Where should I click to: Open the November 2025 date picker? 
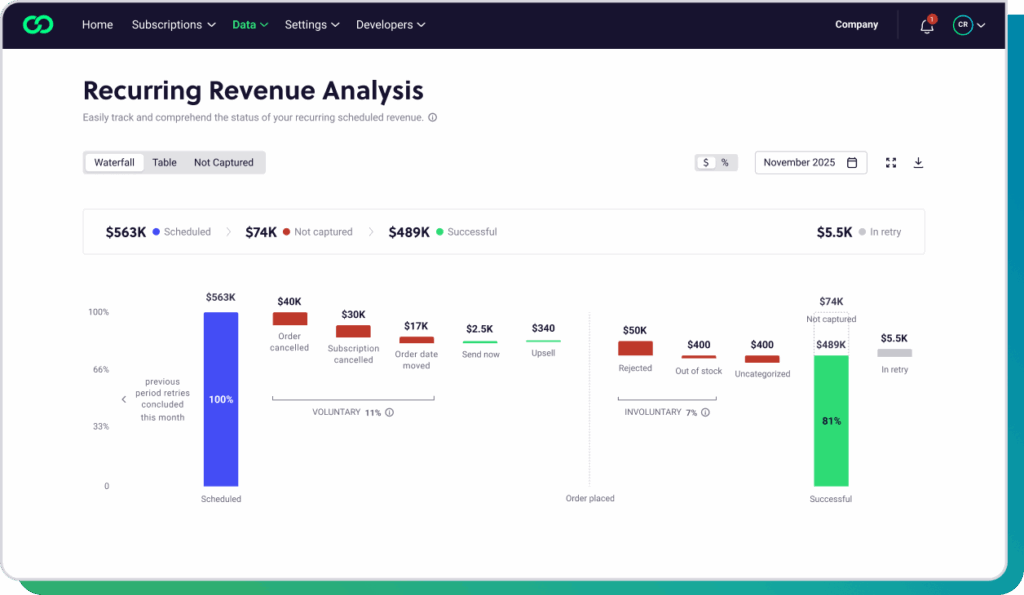810,163
